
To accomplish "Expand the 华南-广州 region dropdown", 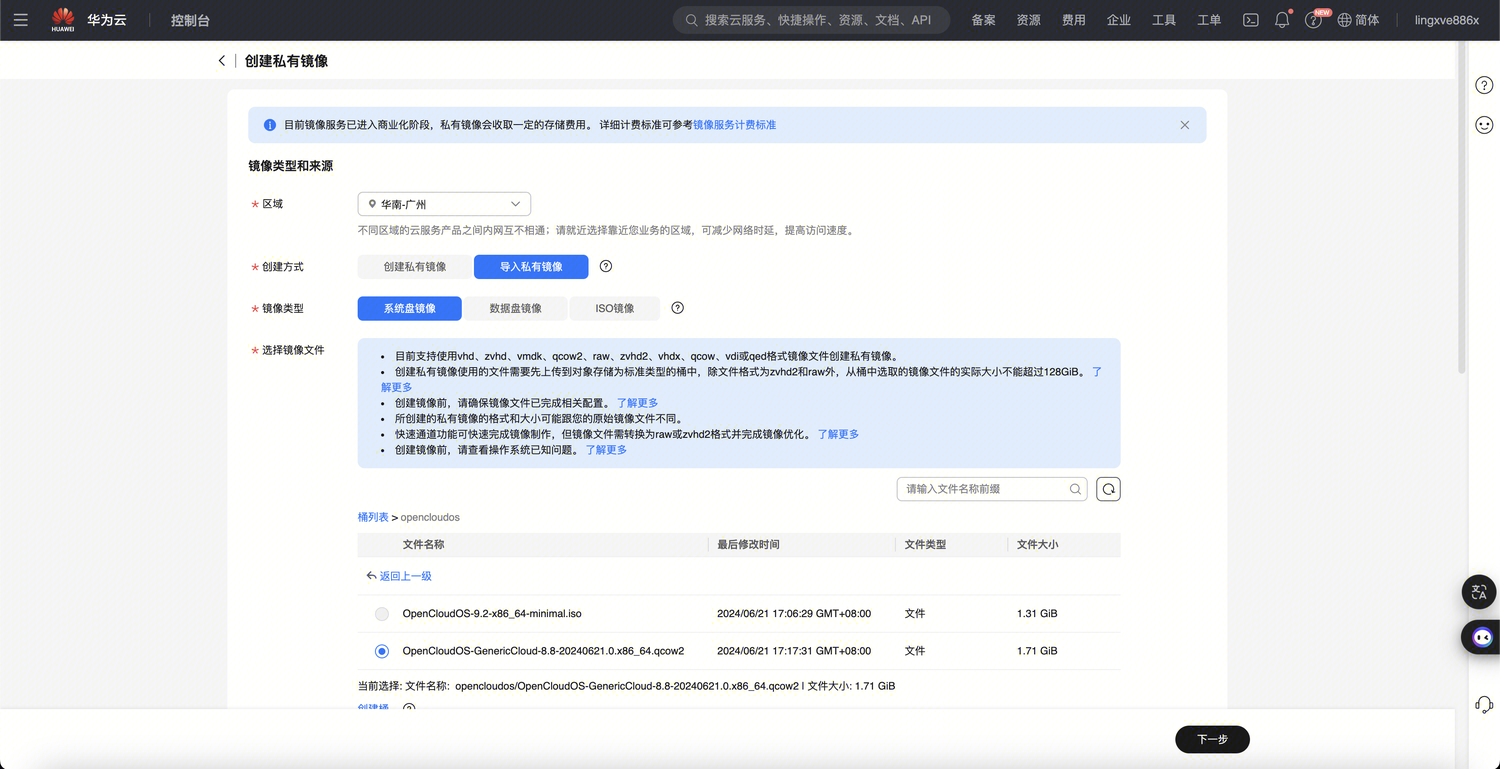I will [x=444, y=204].
